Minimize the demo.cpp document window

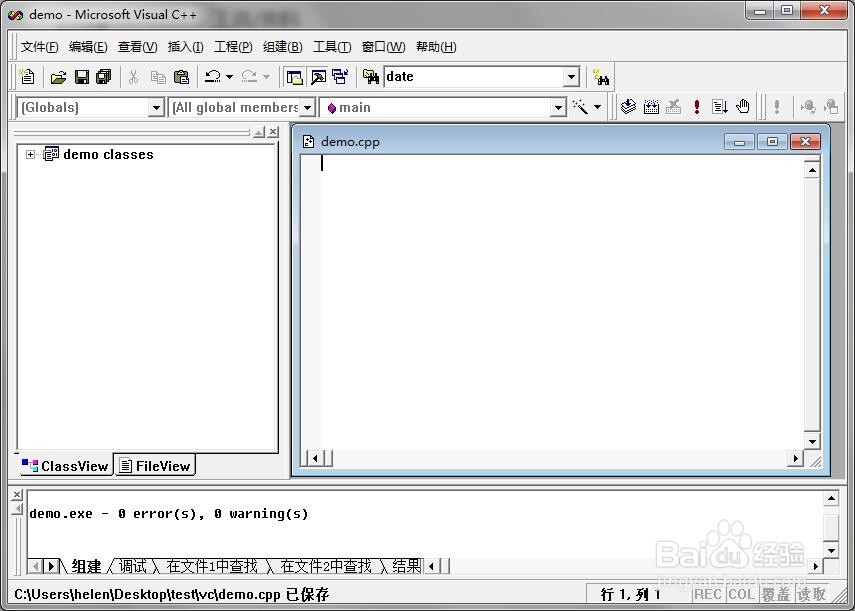click(739, 142)
